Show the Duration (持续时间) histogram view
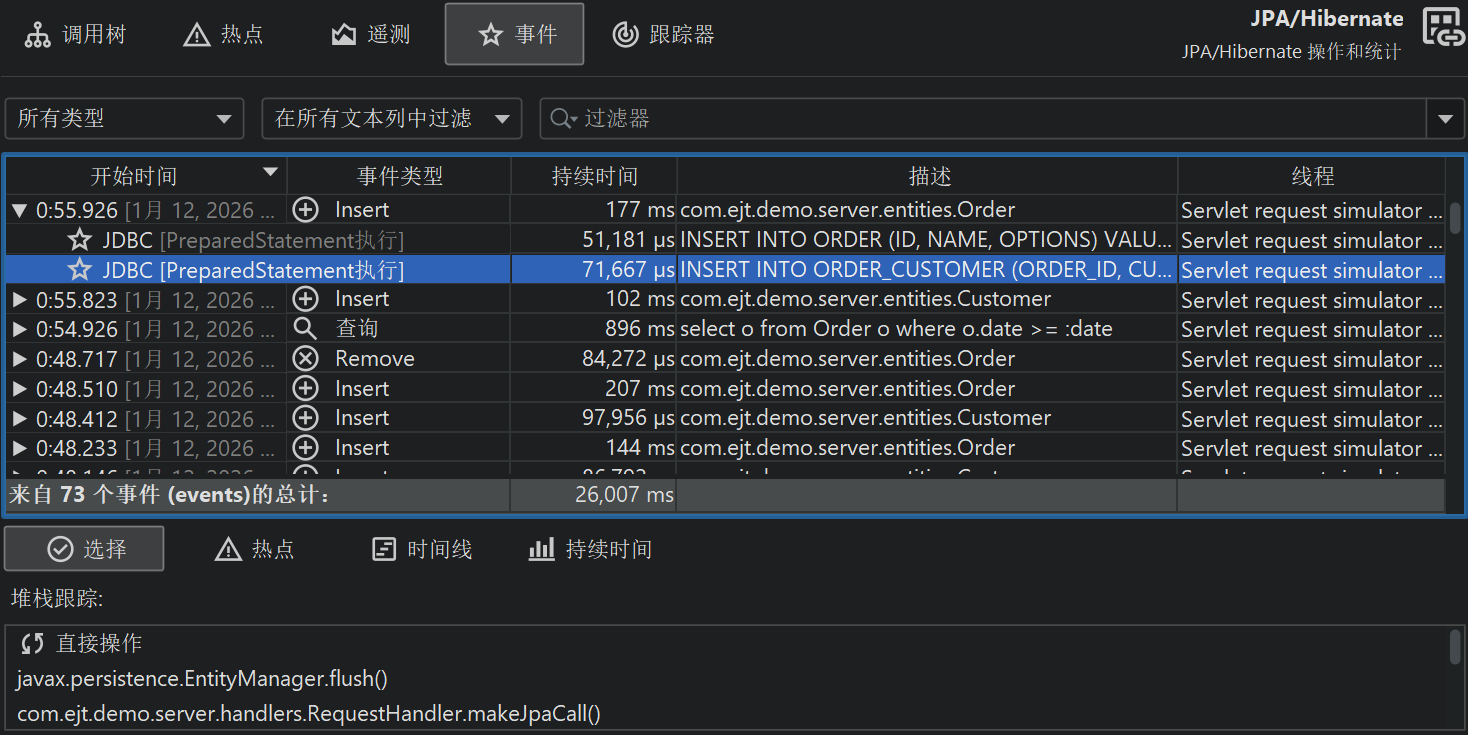This screenshot has height=735, width=1468. coord(590,549)
